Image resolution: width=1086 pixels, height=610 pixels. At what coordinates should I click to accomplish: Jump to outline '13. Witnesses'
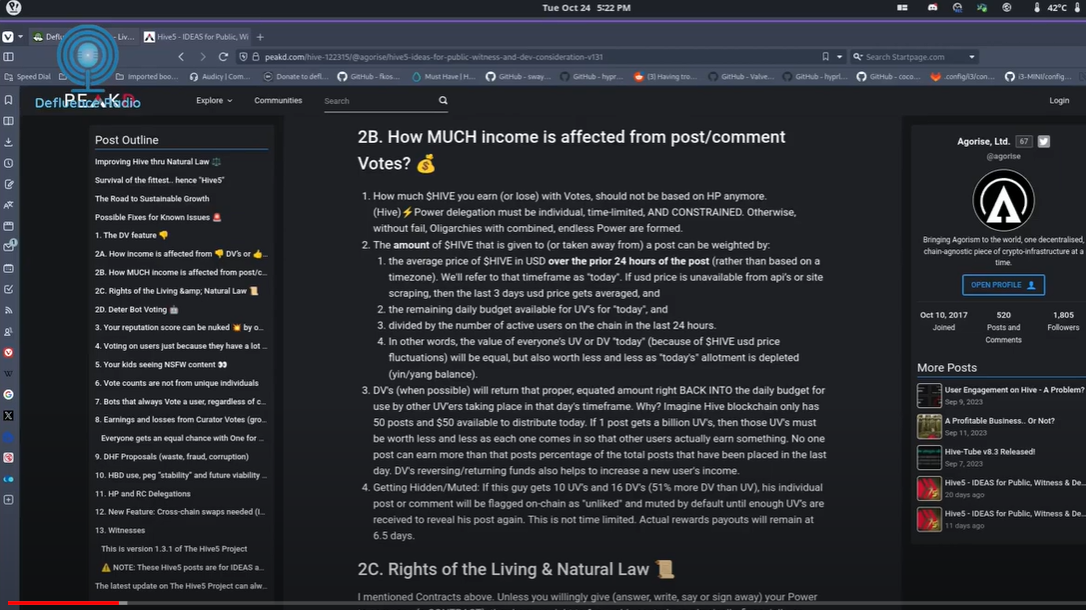120,530
